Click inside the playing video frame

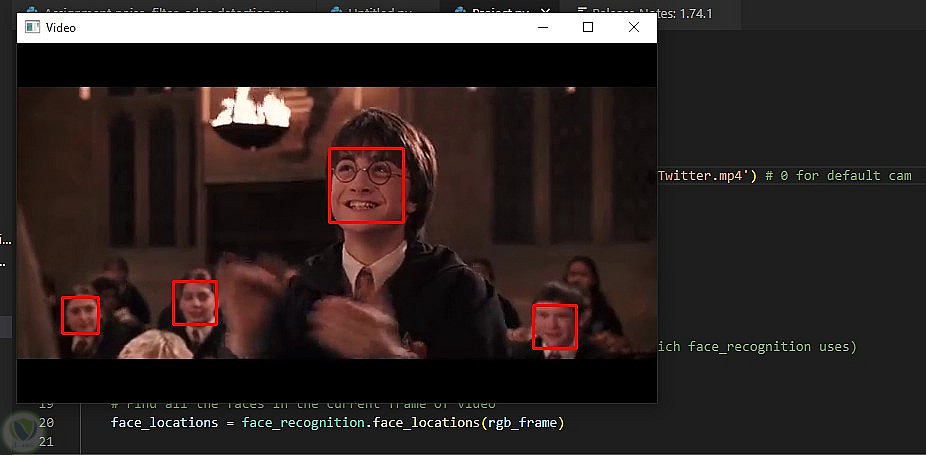[x=337, y=223]
